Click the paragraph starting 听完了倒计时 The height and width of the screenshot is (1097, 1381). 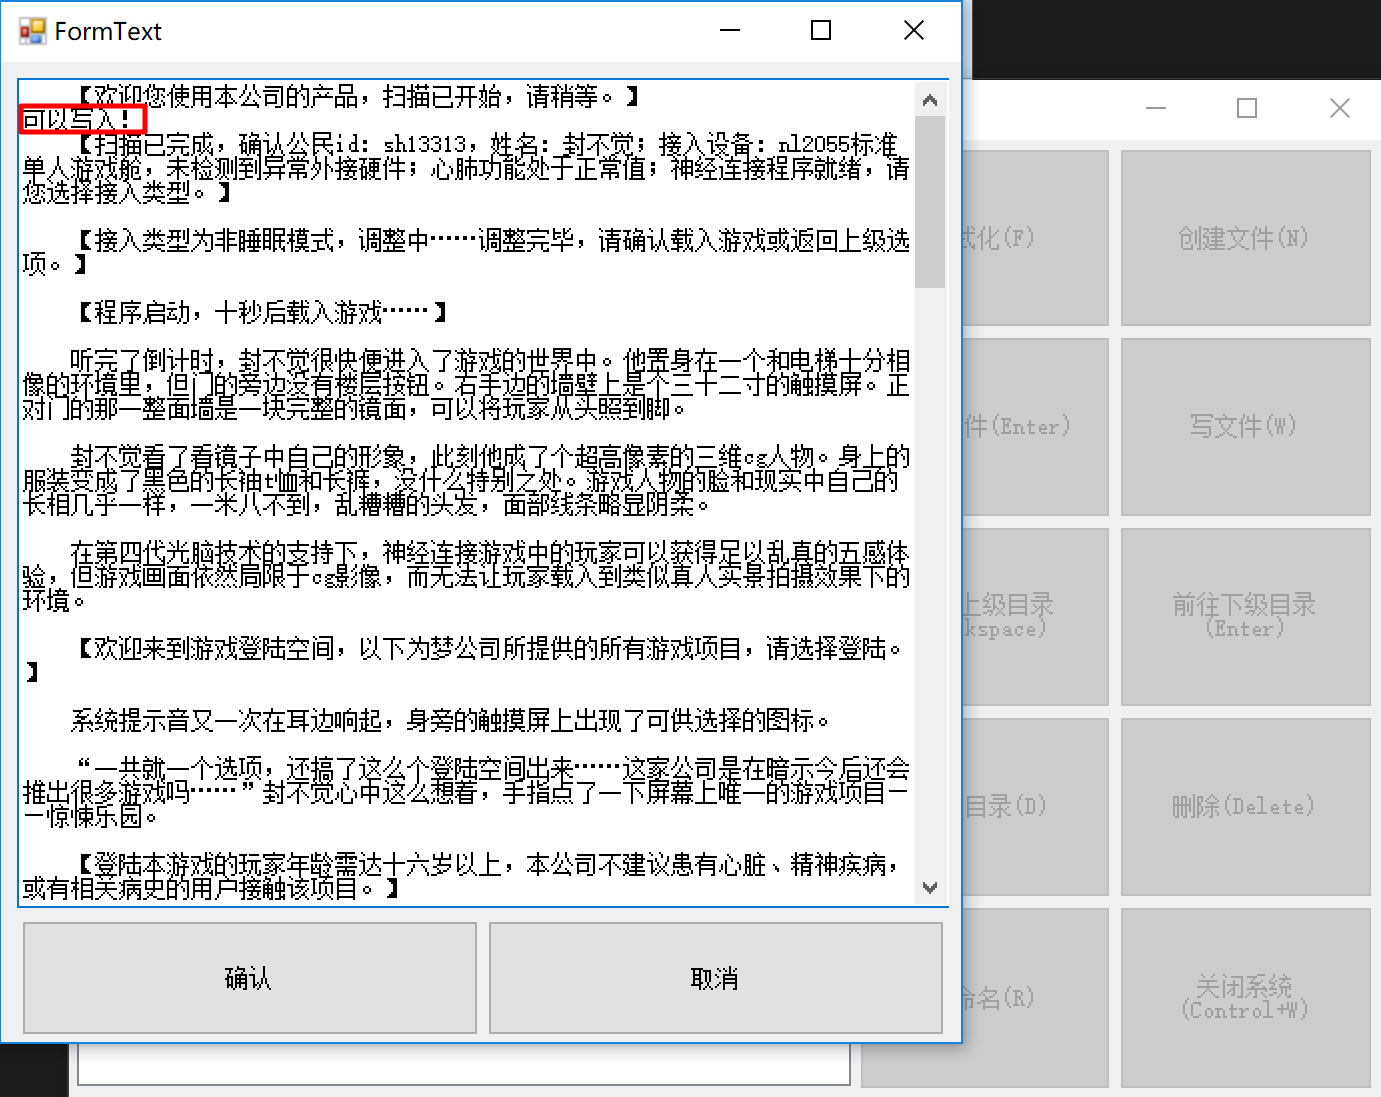tap(466, 385)
